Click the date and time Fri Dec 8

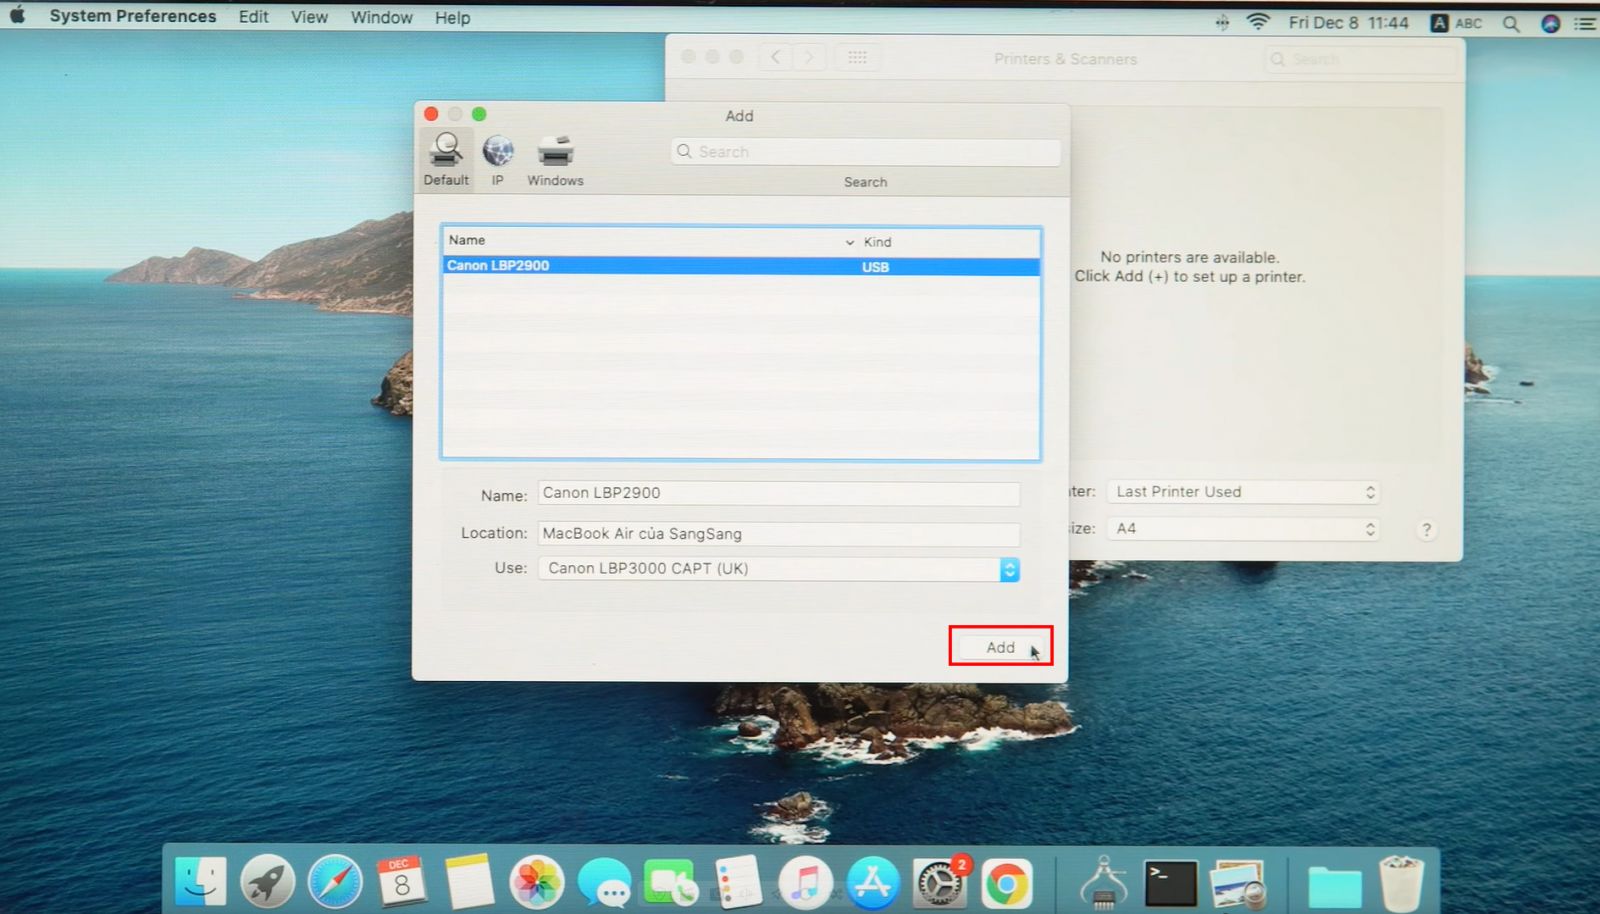(1348, 22)
